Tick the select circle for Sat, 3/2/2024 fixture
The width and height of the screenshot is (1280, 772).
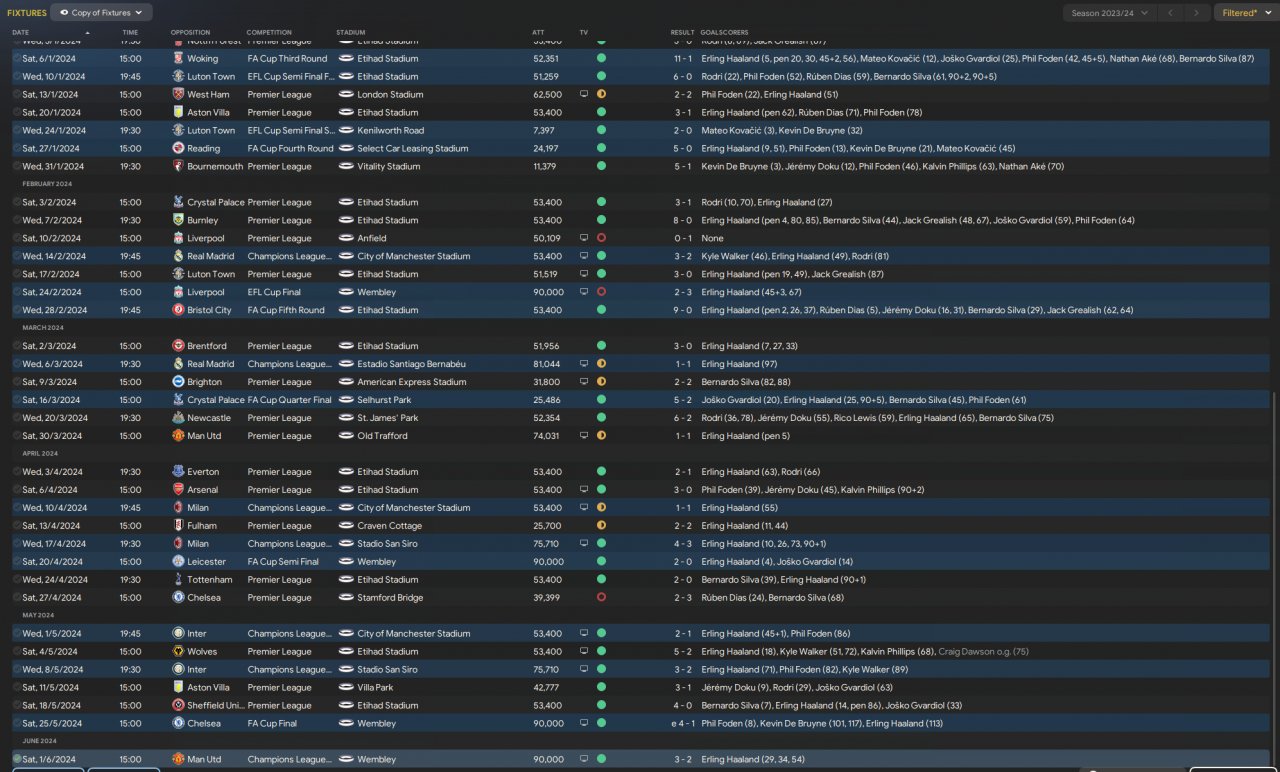click(17, 203)
